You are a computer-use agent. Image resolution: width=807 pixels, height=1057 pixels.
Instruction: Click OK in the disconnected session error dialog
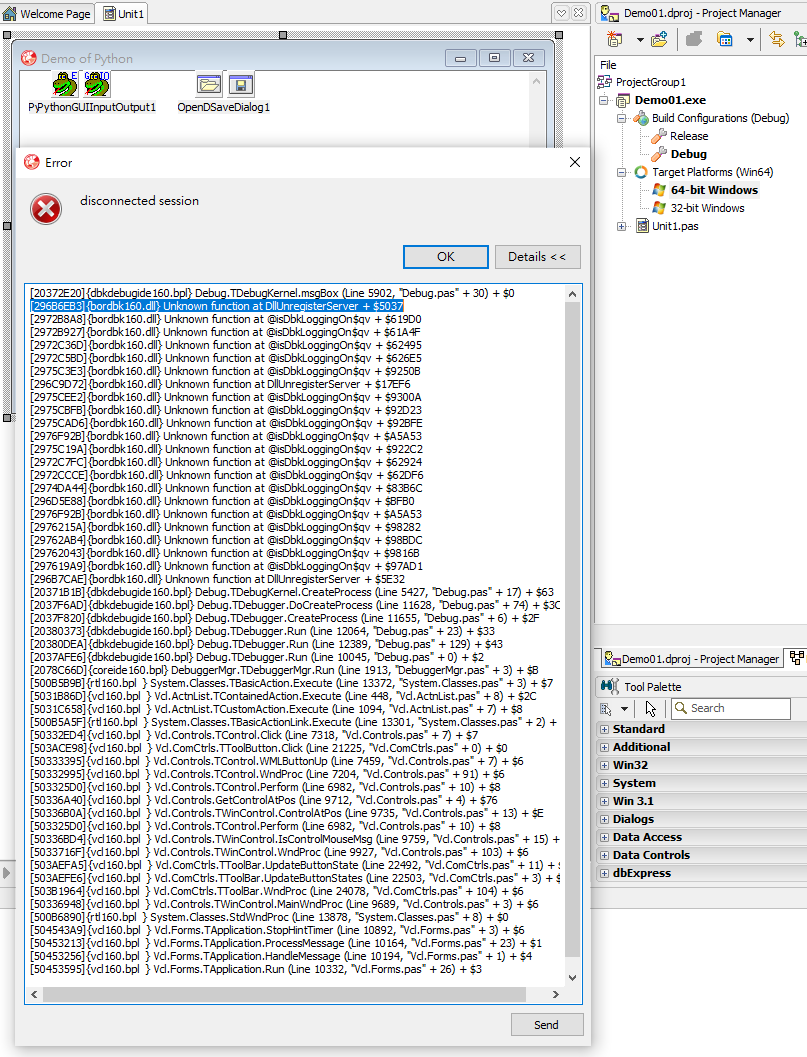coord(445,257)
